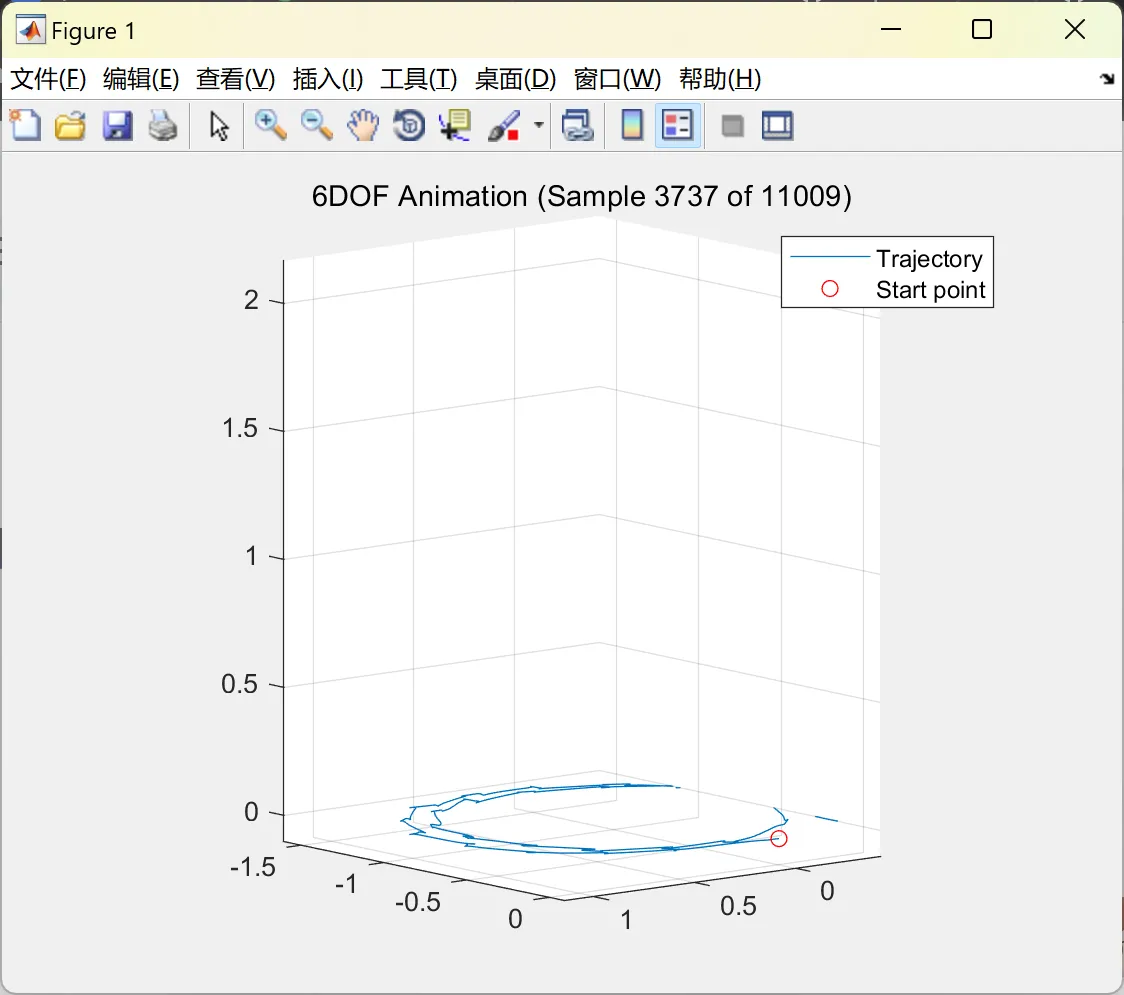The width and height of the screenshot is (1124, 995).
Task: Click the red start point circle marker
Action: [x=778, y=838]
